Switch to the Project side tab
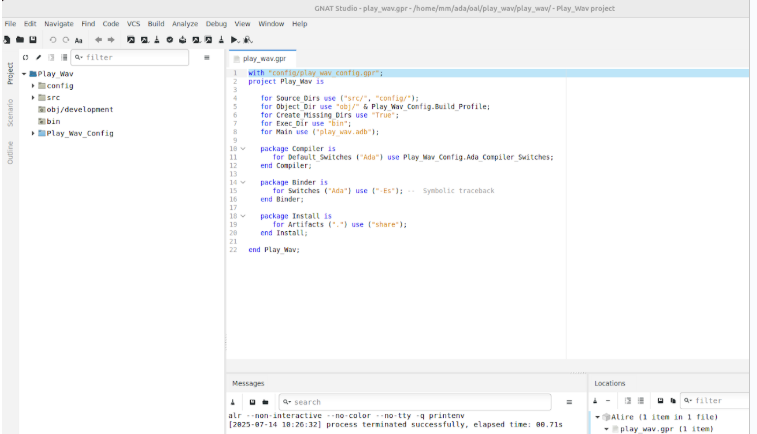 pyautogui.click(x=10, y=73)
